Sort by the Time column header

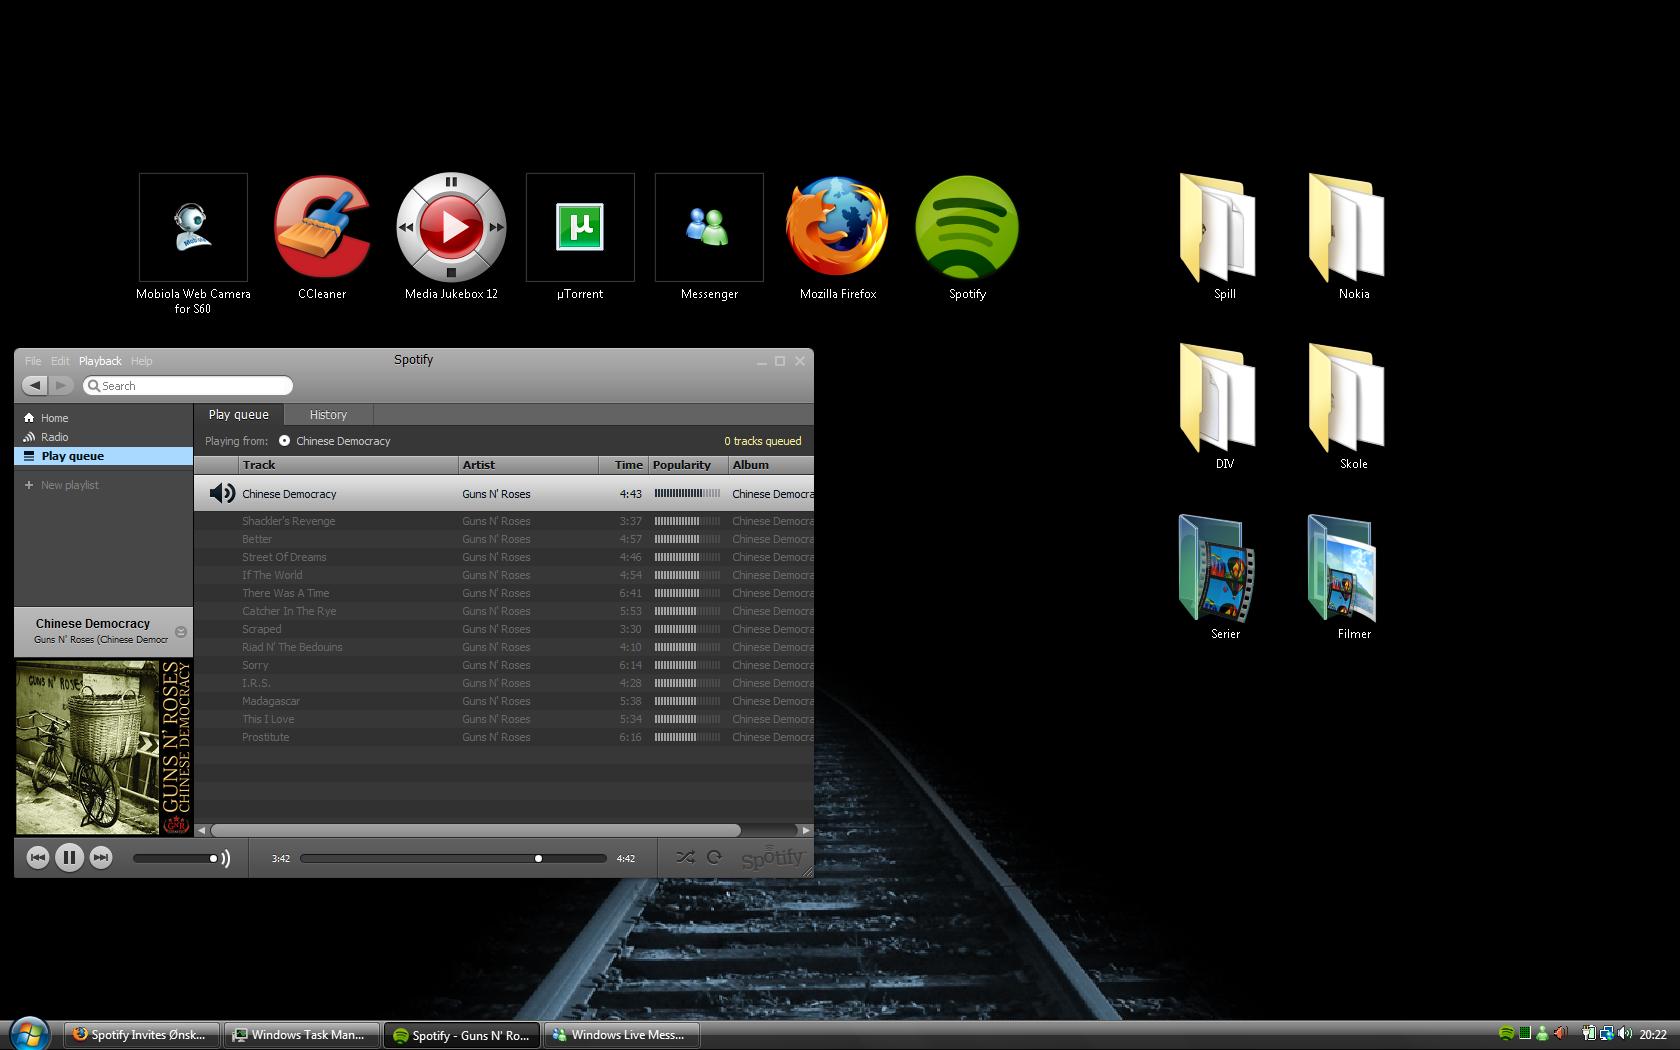(x=624, y=465)
